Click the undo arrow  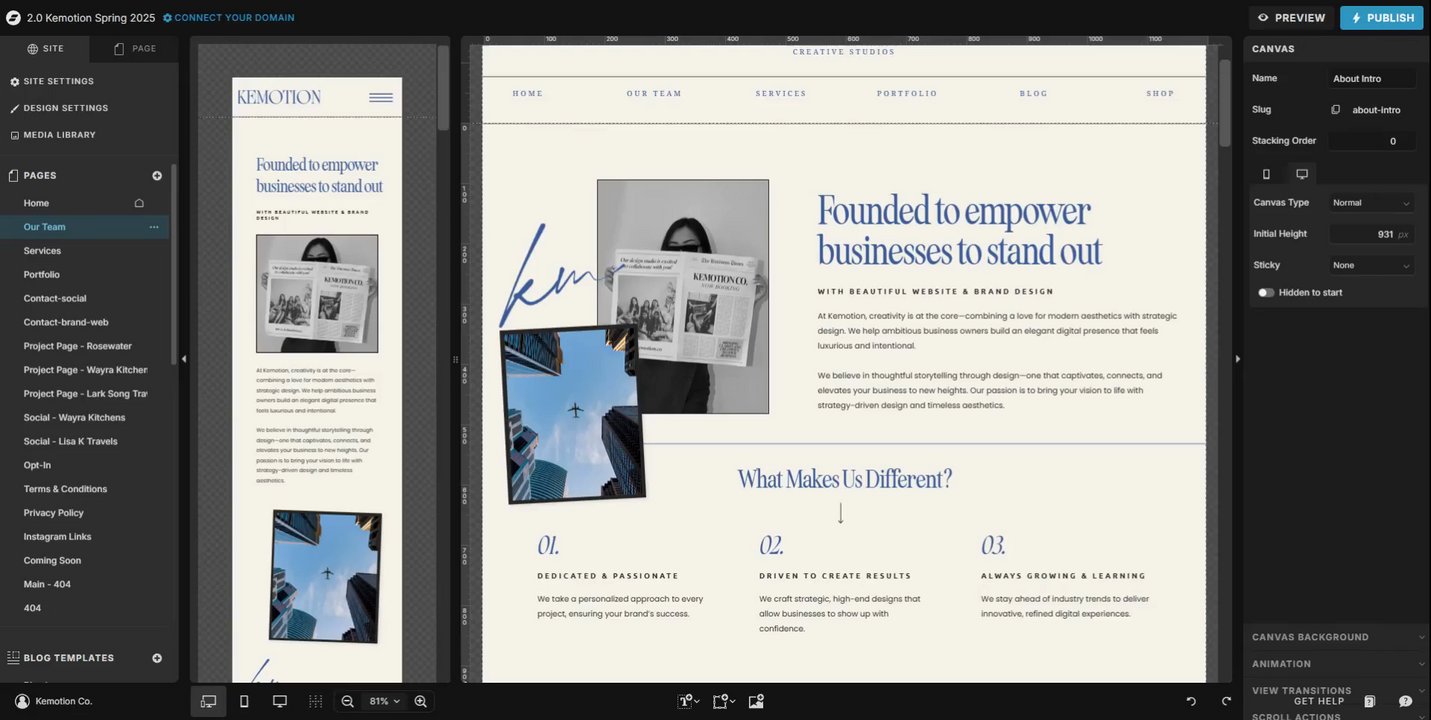(1191, 701)
